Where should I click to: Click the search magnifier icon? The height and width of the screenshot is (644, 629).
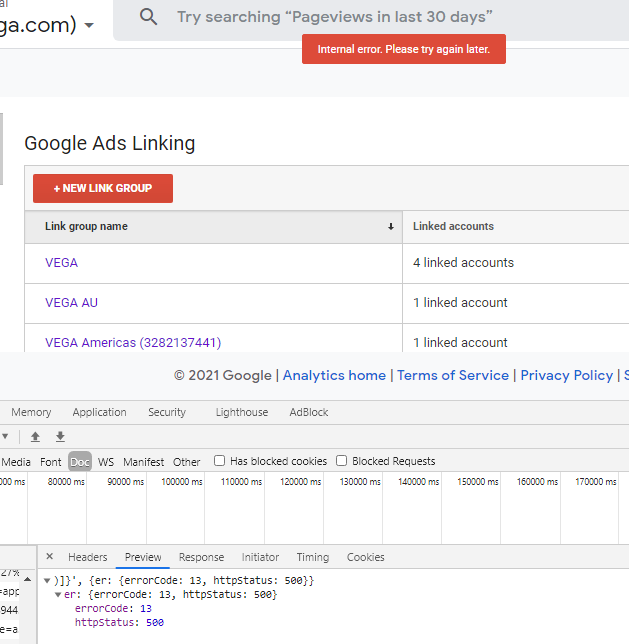click(149, 17)
